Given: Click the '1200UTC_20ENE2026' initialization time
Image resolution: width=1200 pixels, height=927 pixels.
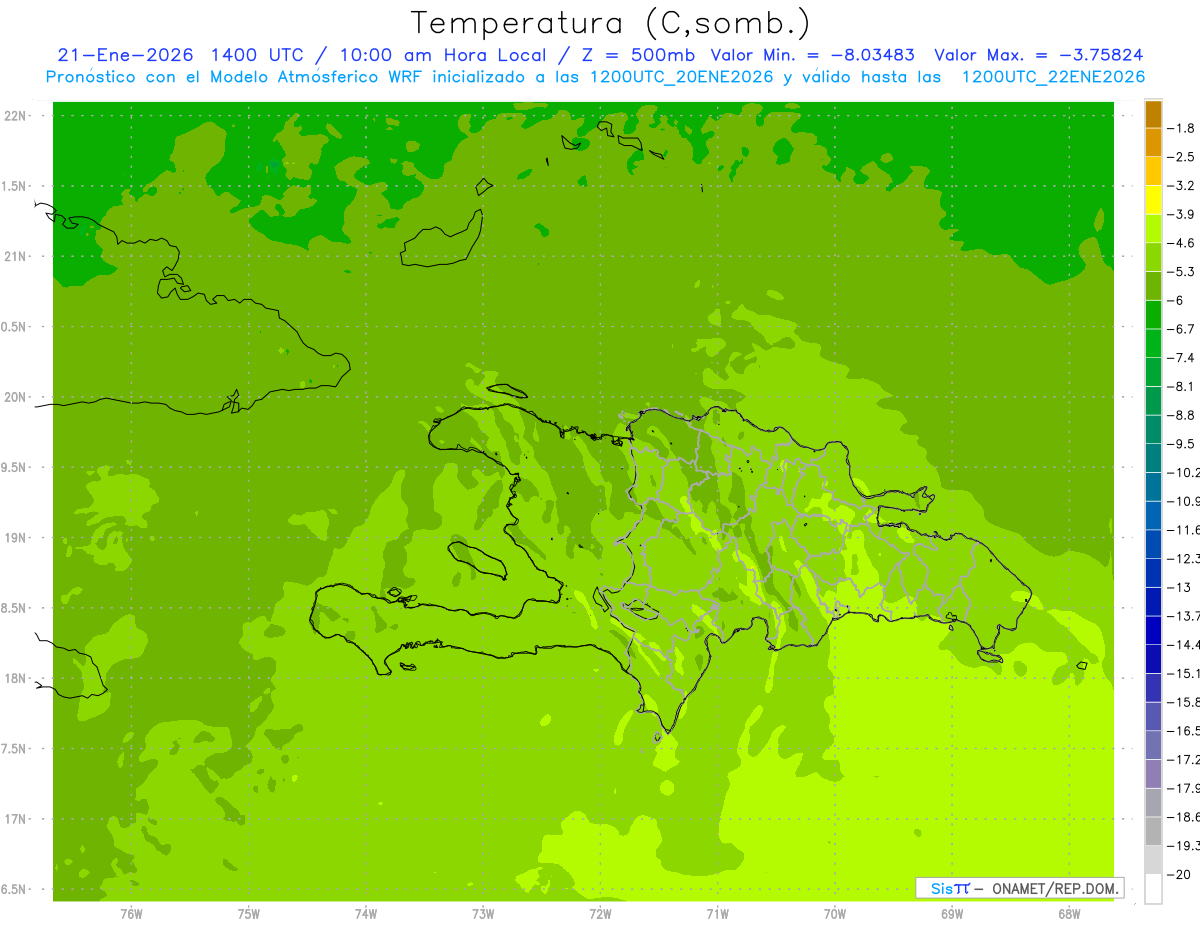Looking at the screenshot, I should pos(681,77).
